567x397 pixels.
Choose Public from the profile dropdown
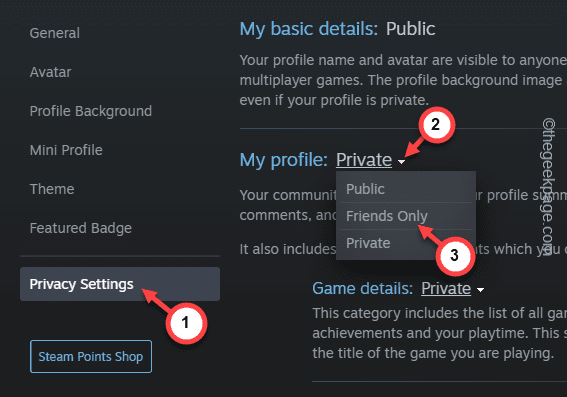pos(406,189)
